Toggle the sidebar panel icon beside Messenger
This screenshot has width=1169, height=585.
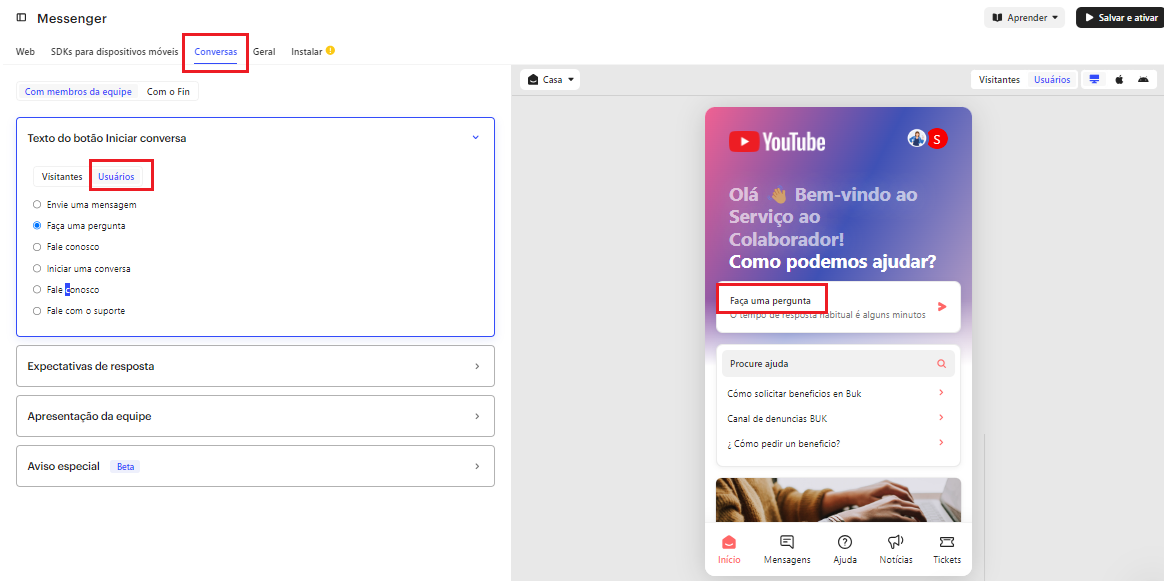pos(21,18)
